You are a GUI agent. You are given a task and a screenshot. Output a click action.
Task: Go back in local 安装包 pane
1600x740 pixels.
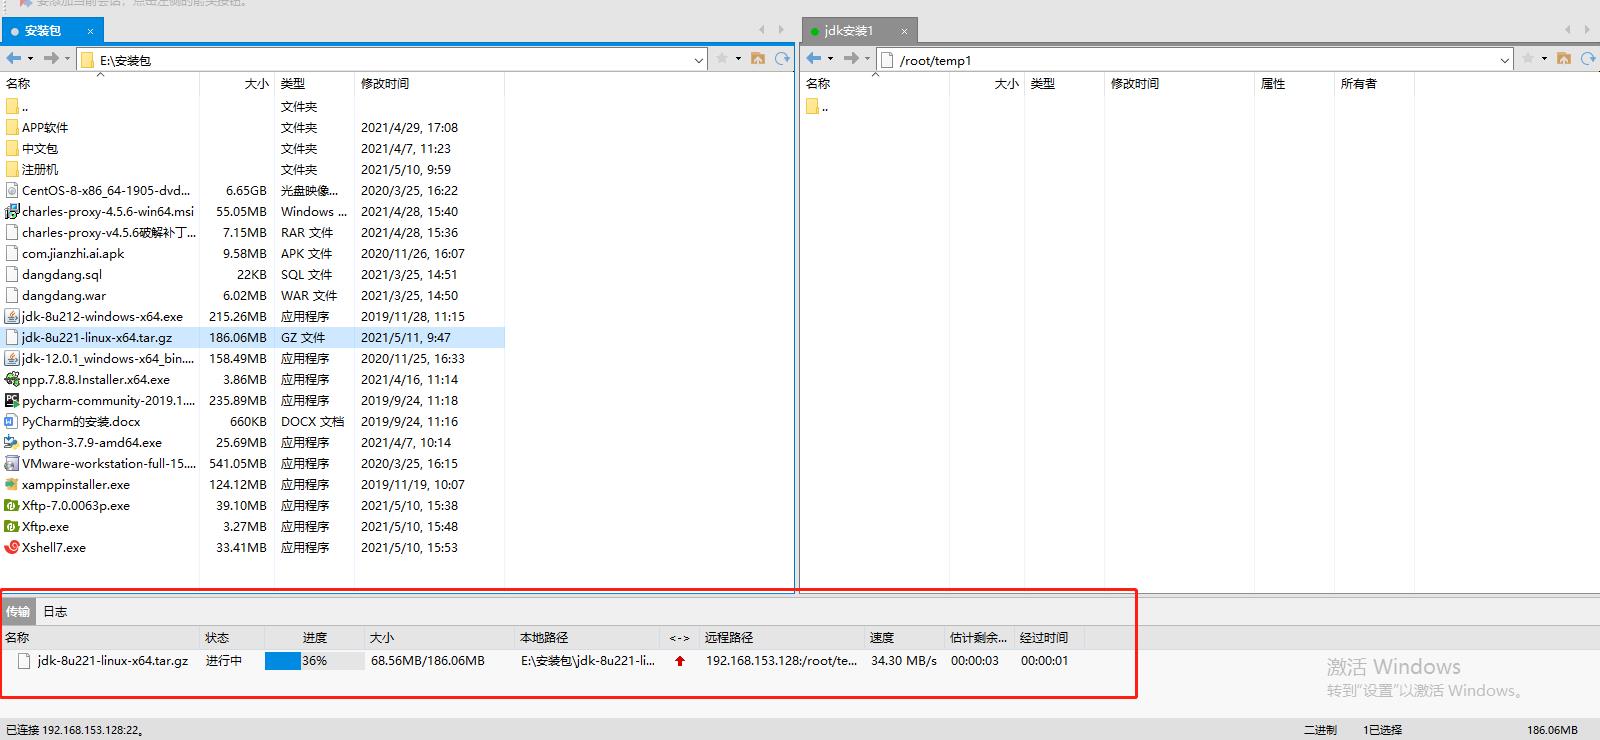point(14,59)
